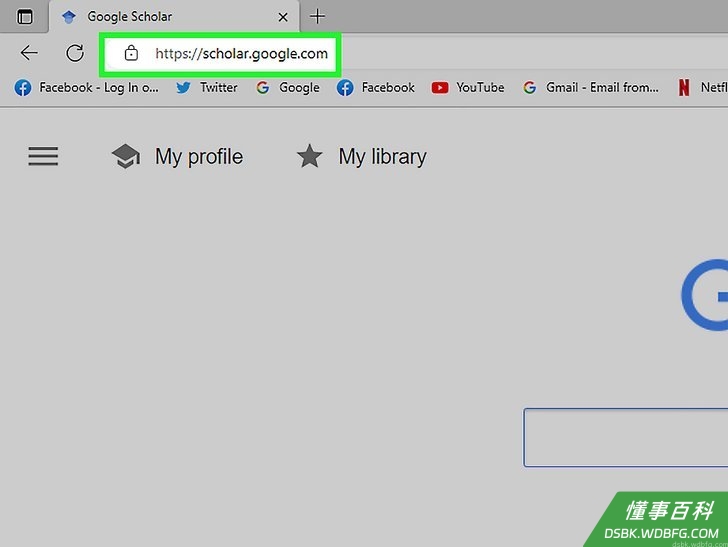Go to My profile
Image resolution: width=728 pixels, height=547 pixels.
[177, 156]
